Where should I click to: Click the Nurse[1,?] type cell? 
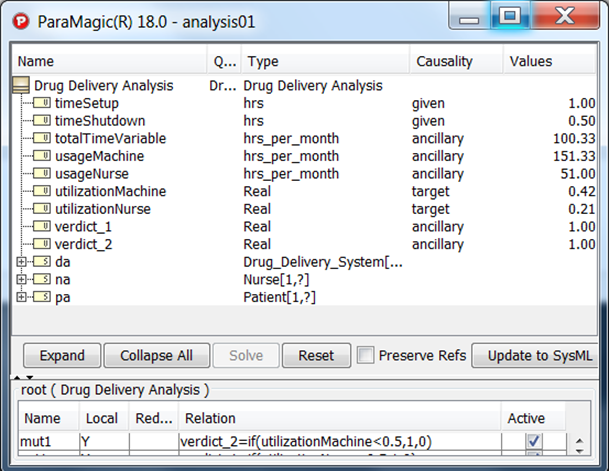click(276, 280)
